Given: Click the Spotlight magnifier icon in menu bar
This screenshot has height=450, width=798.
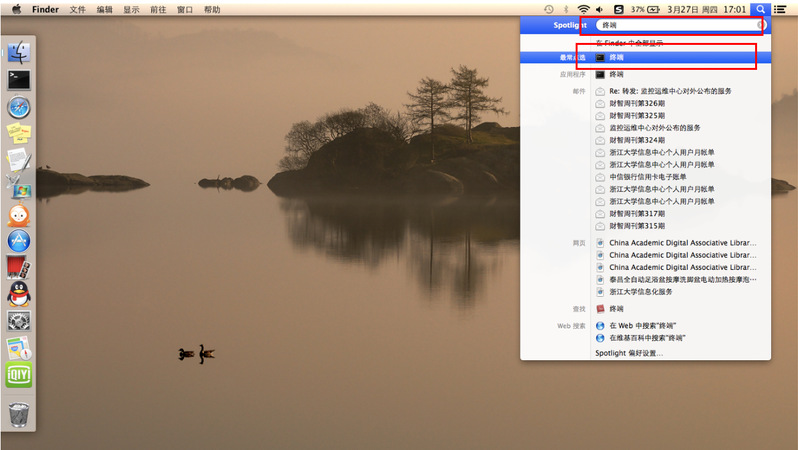Looking at the screenshot, I should click(x=761, y=9).
